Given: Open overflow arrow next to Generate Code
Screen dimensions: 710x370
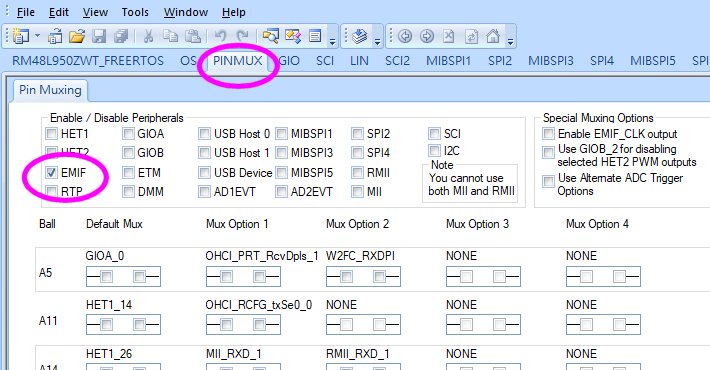Looking at the screenshot, I should (x=377, y=42).
